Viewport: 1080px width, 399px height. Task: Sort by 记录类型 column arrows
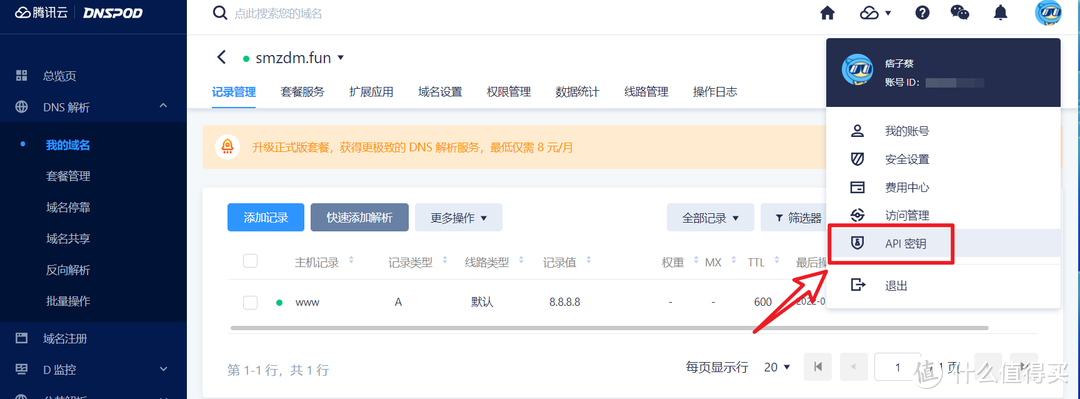[x=444, y=261]
